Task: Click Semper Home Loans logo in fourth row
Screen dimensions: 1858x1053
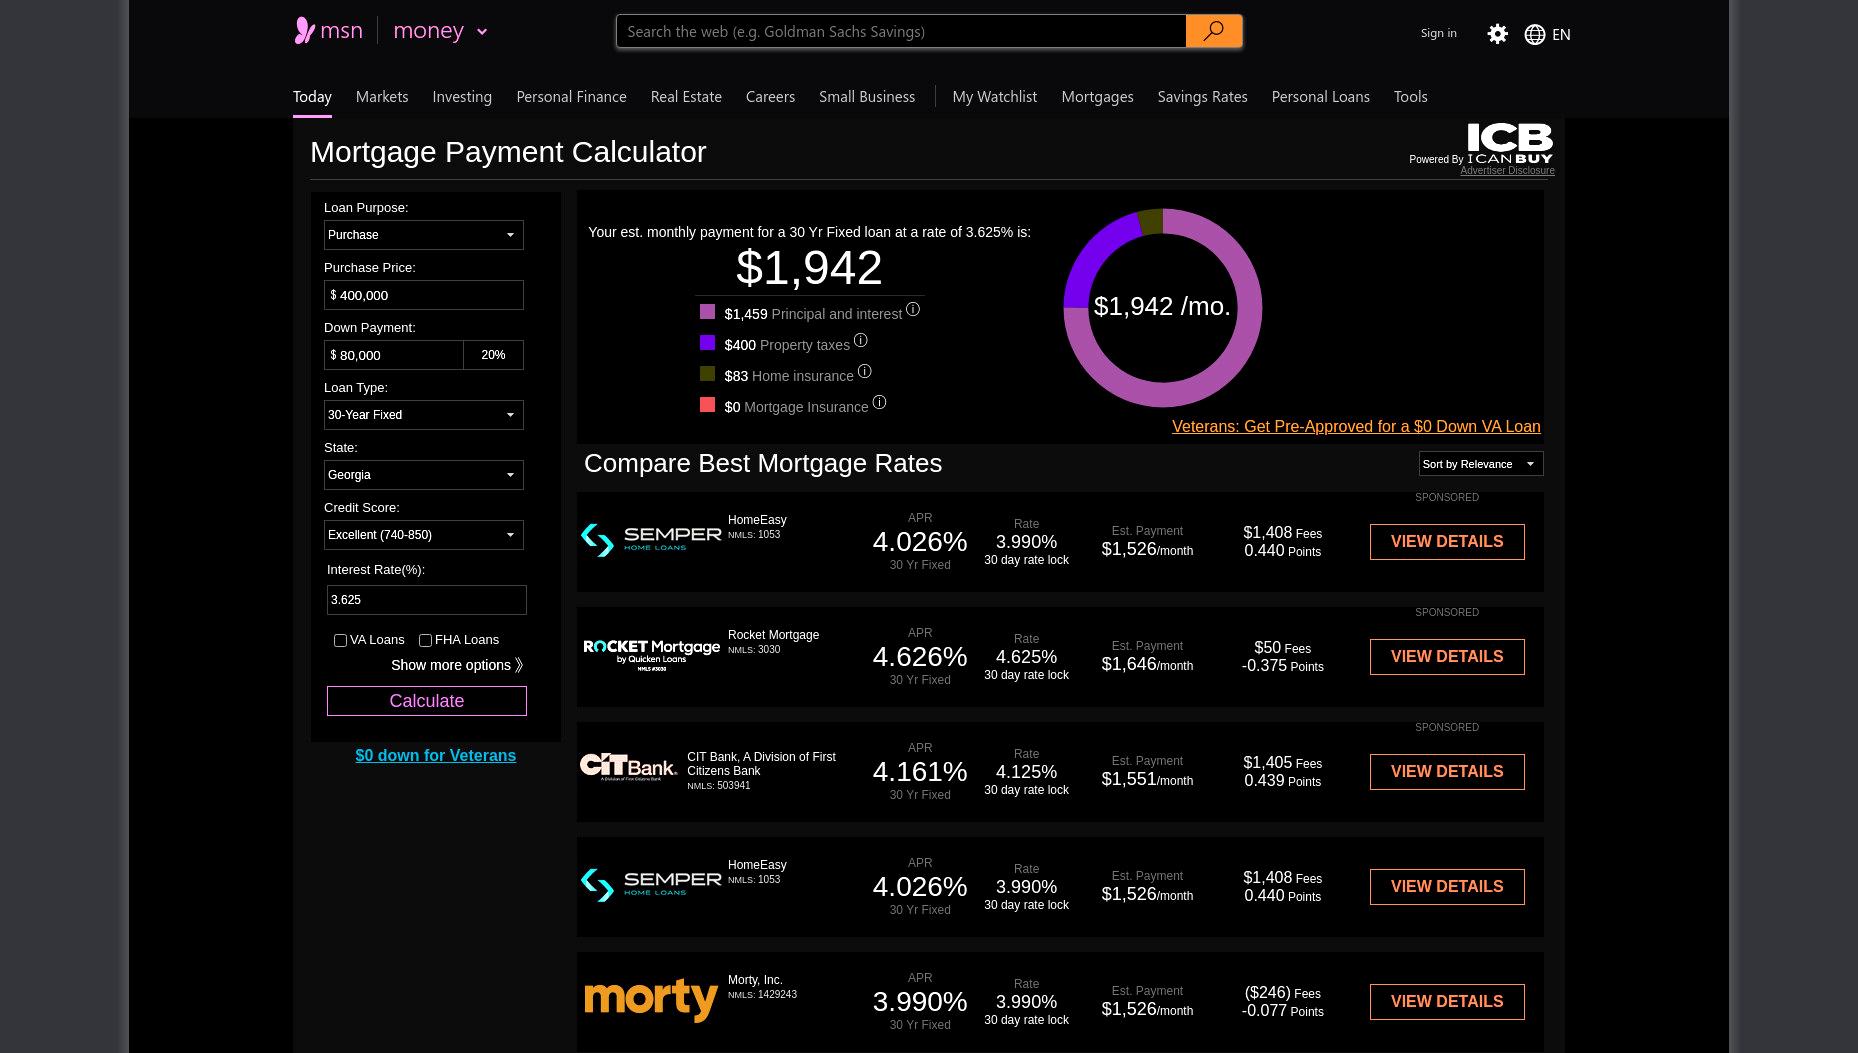Action: 651,885
